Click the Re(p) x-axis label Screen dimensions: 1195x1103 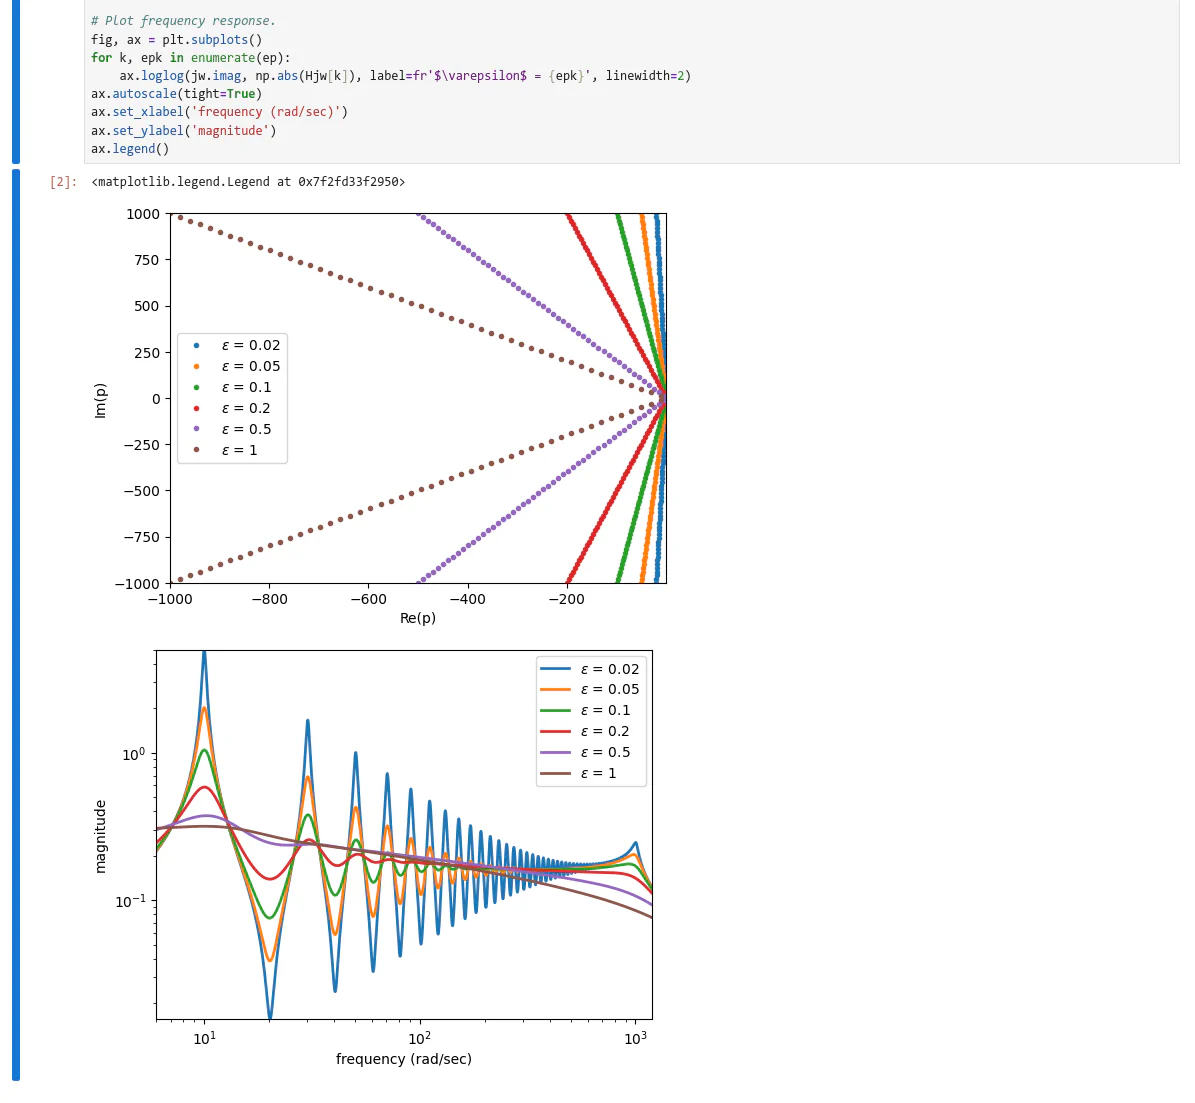tap(418, 618)
